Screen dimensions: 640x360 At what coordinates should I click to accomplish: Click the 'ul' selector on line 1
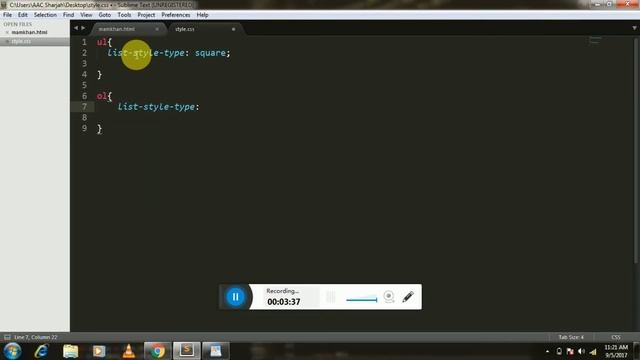click(x=102, y=42)
